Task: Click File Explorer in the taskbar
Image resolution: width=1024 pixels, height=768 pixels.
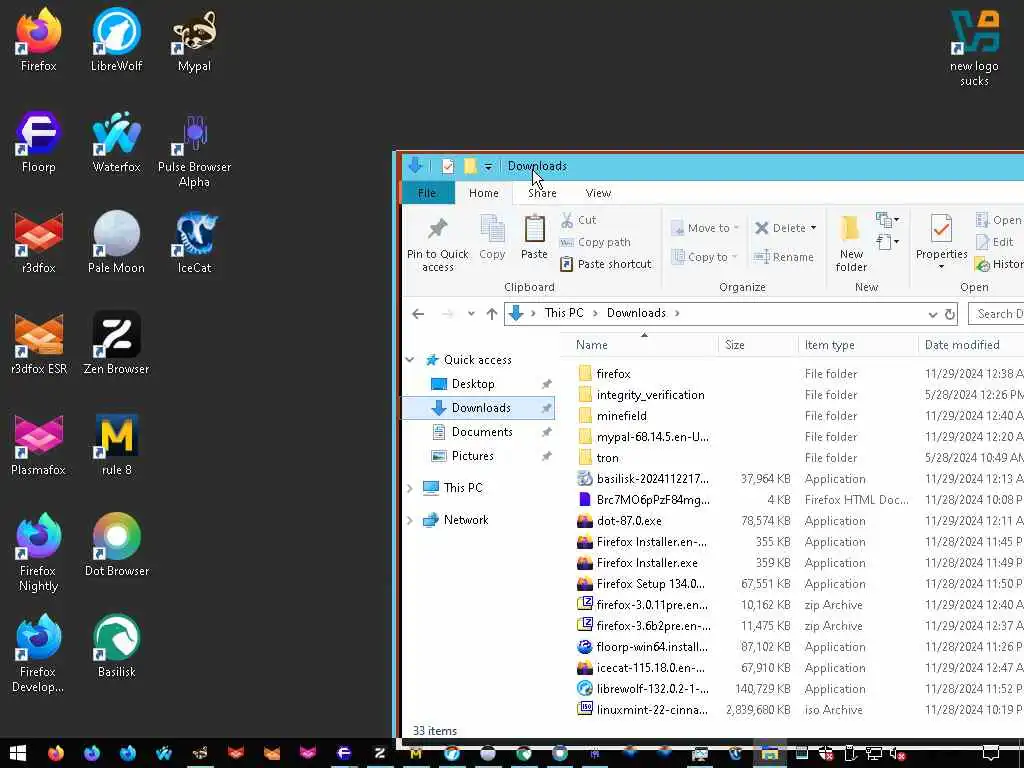Action: (770, 753)
